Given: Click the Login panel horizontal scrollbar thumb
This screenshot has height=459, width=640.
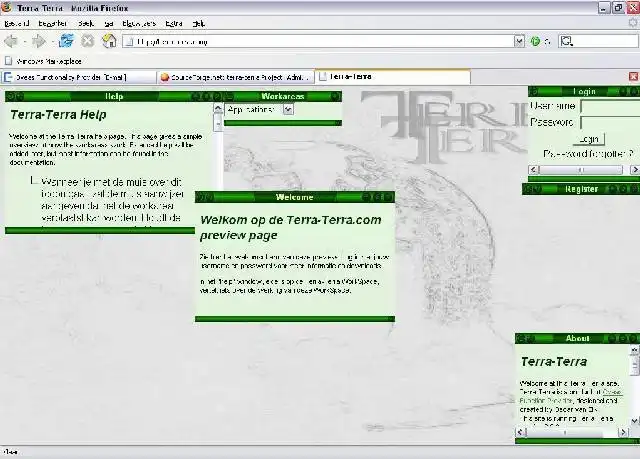Looking at the screenshot, I should coord(581,169).
